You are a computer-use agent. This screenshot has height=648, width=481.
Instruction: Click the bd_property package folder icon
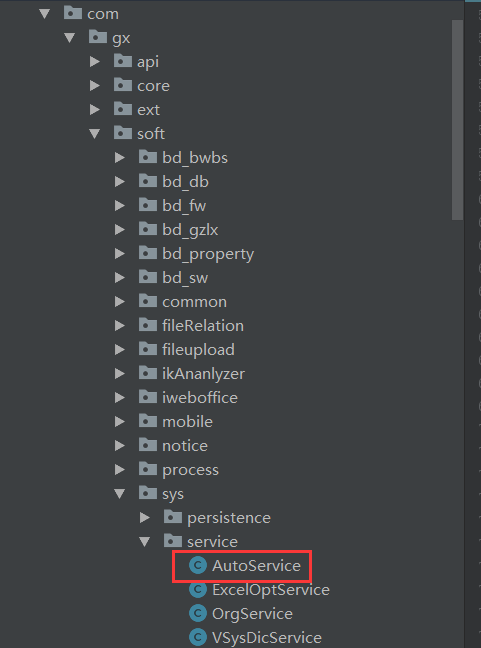[148, 253]
